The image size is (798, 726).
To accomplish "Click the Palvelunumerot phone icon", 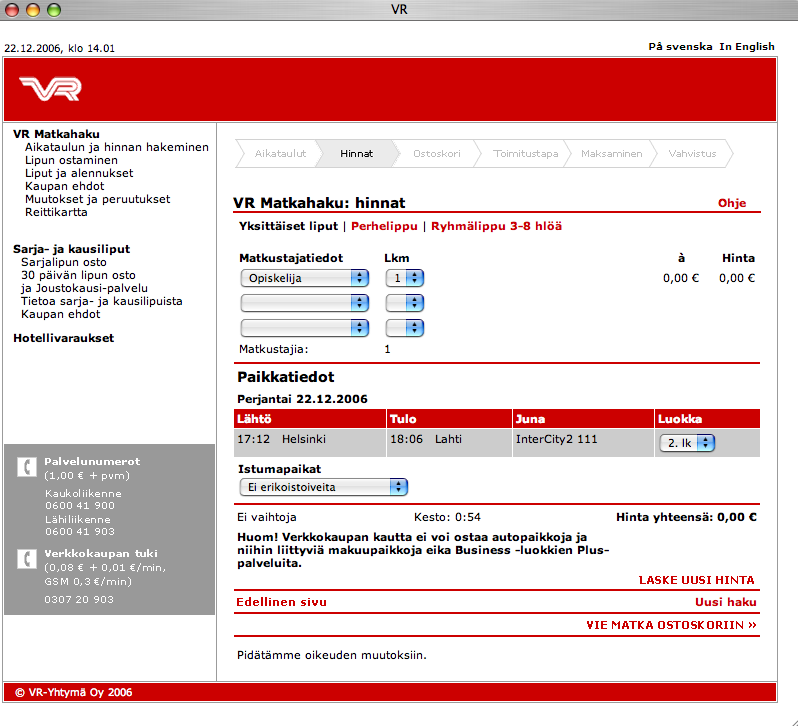I will (26, 467).
